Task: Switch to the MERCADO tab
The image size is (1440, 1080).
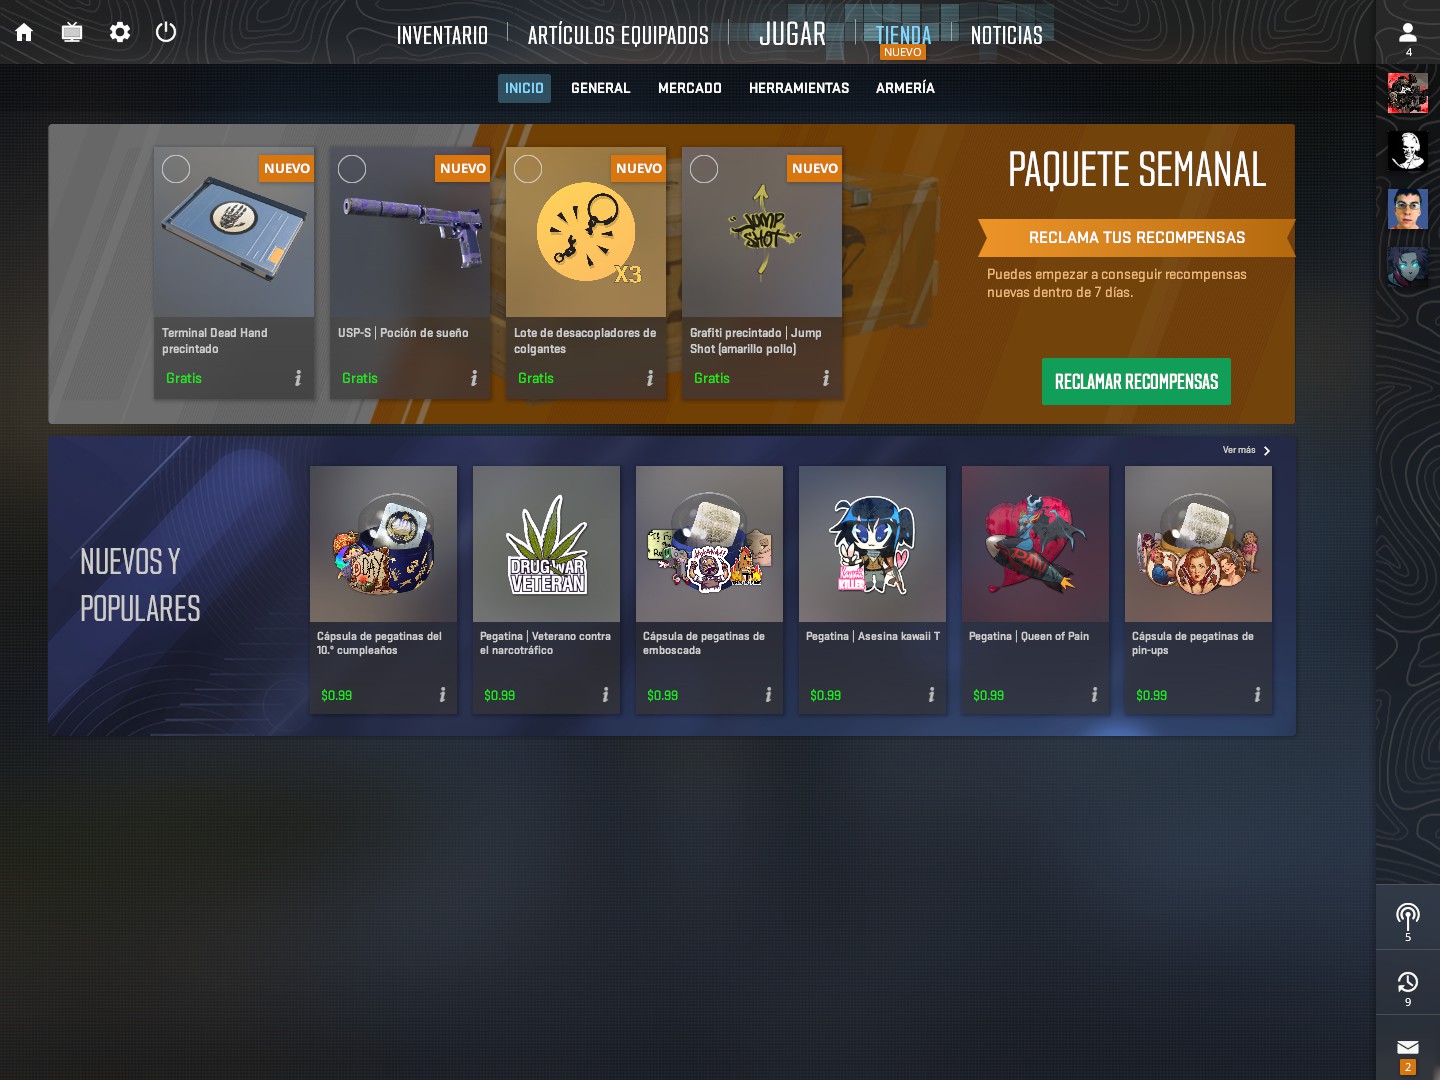Action: (x=690, y=88)
